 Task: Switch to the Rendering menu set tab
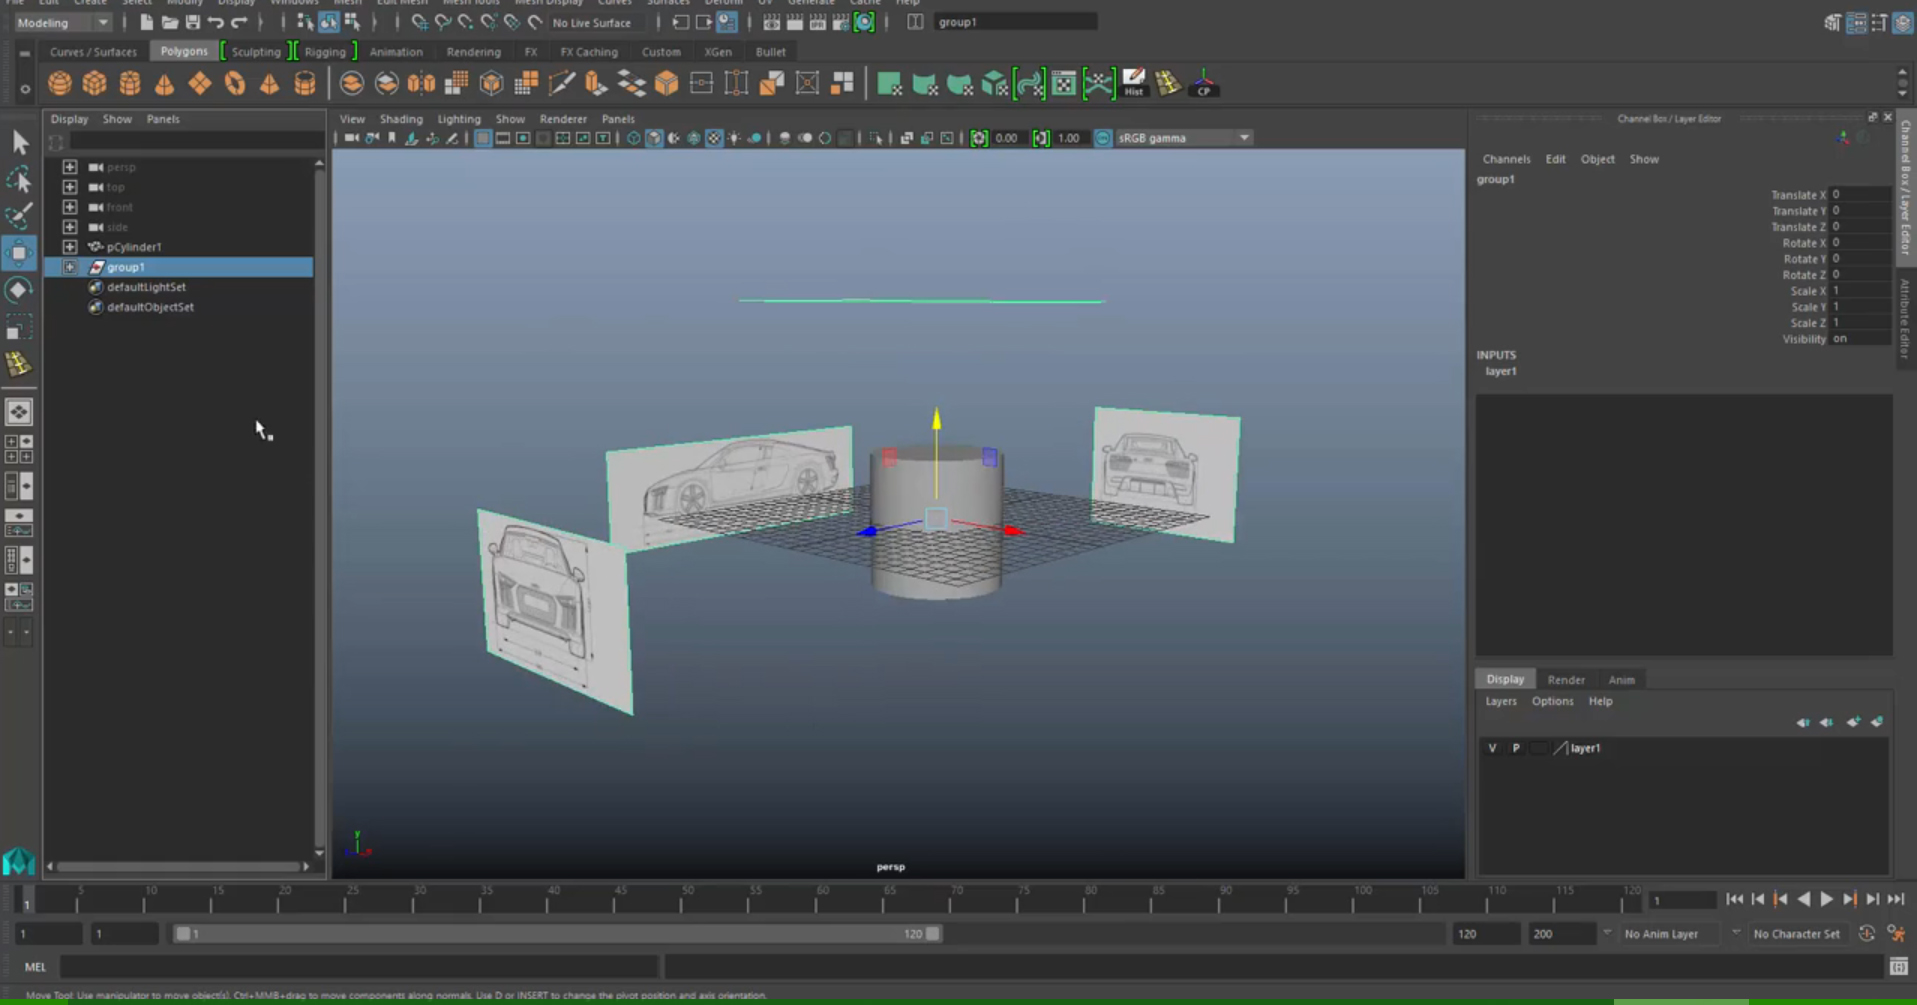pos(474,51)
